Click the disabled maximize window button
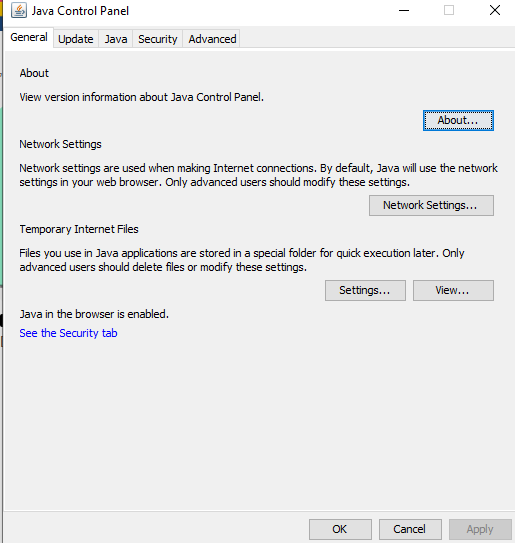The width and height of the screenshot is (515, 543). pyautogui.click(x=449, y=10)
